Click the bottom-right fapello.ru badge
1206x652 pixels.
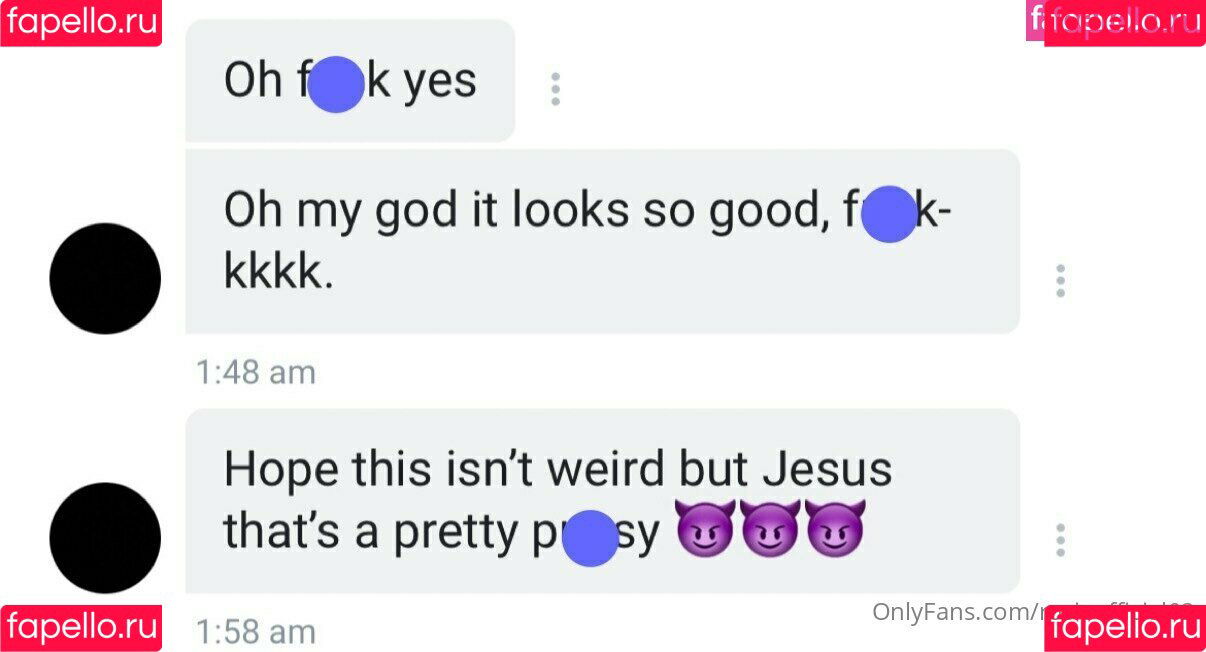tap(1125, 628)
